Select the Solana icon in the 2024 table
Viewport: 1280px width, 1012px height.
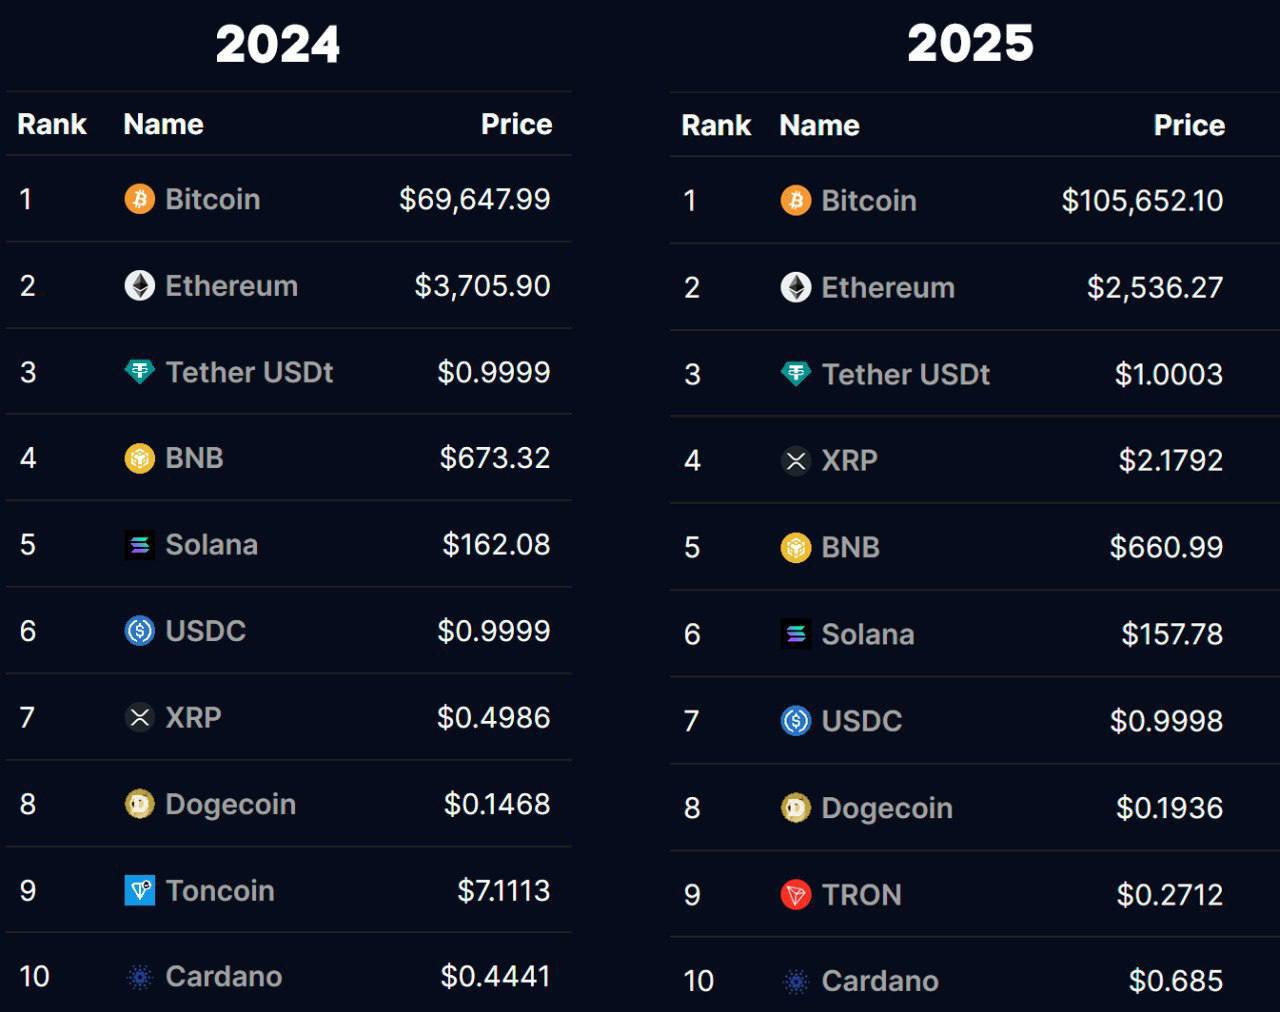tap(140, 545)
